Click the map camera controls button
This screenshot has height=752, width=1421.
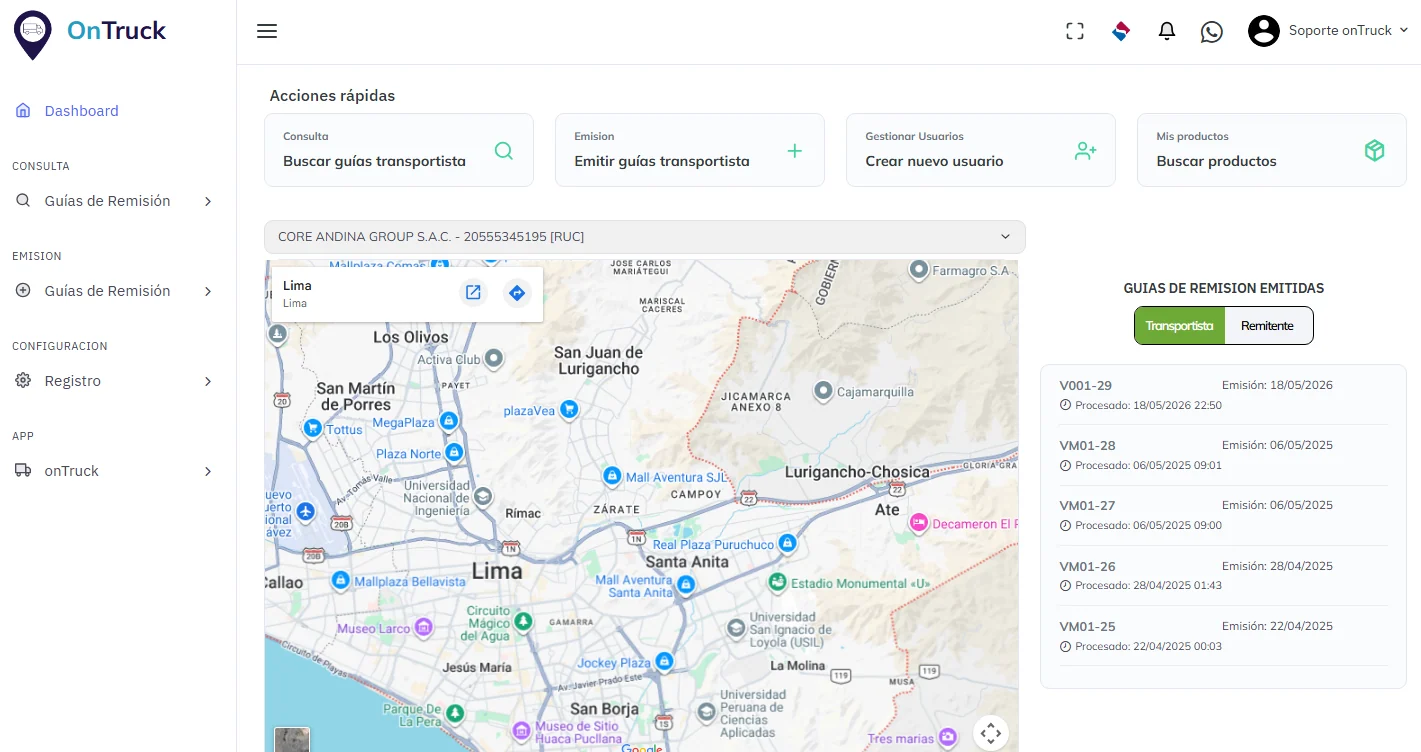click(x=991, y=733)
